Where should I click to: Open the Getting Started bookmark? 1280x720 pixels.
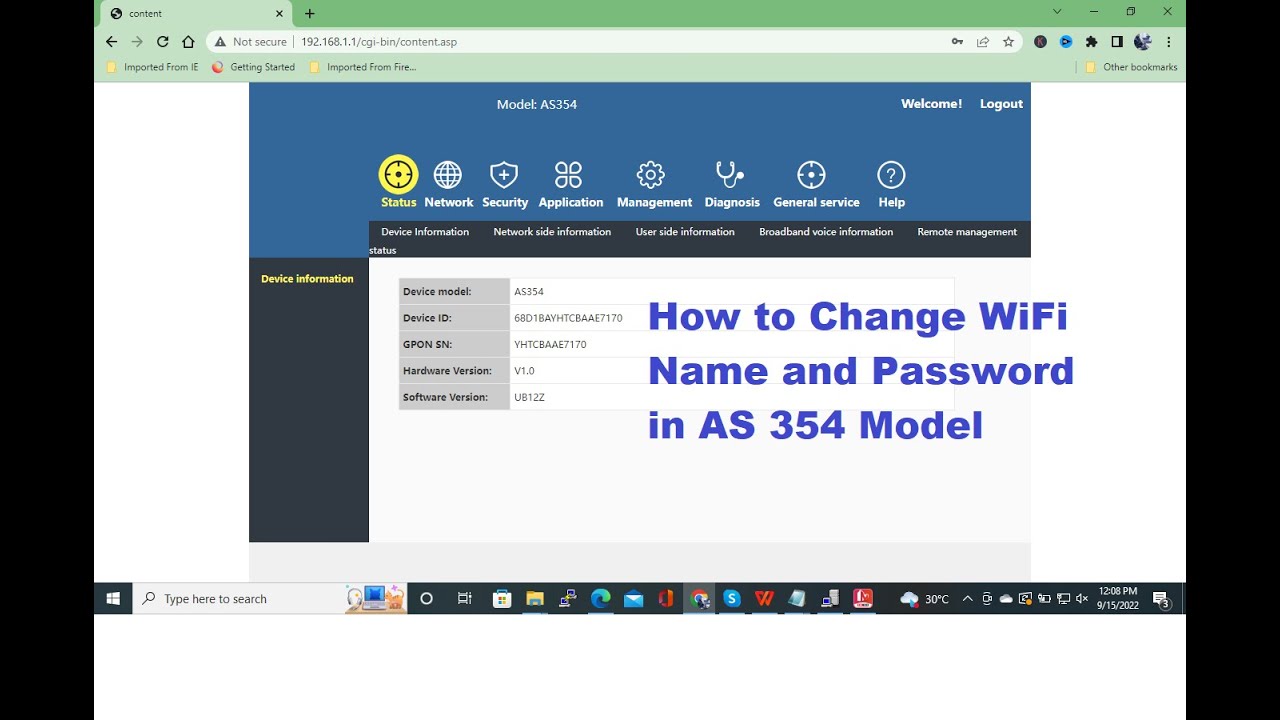point(254,67)
